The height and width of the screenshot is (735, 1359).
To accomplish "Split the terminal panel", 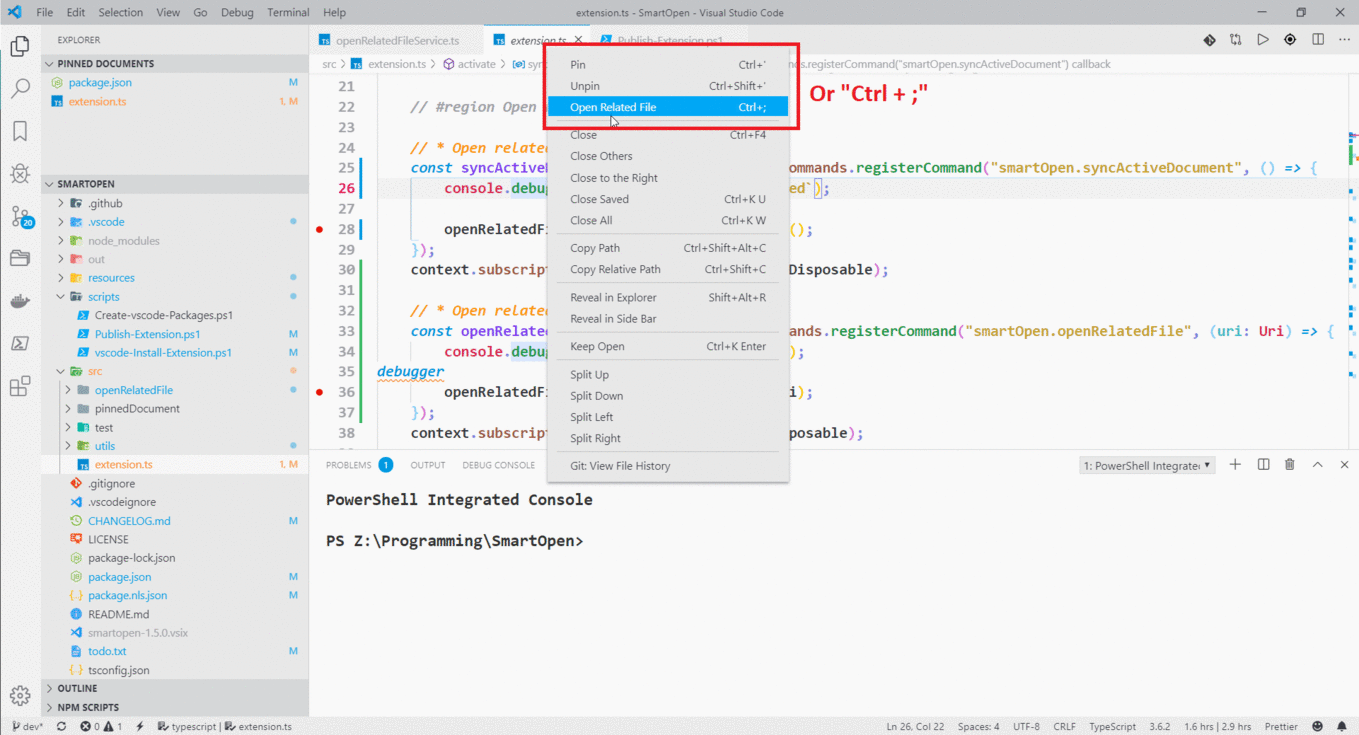I will tap(1263, 465).
